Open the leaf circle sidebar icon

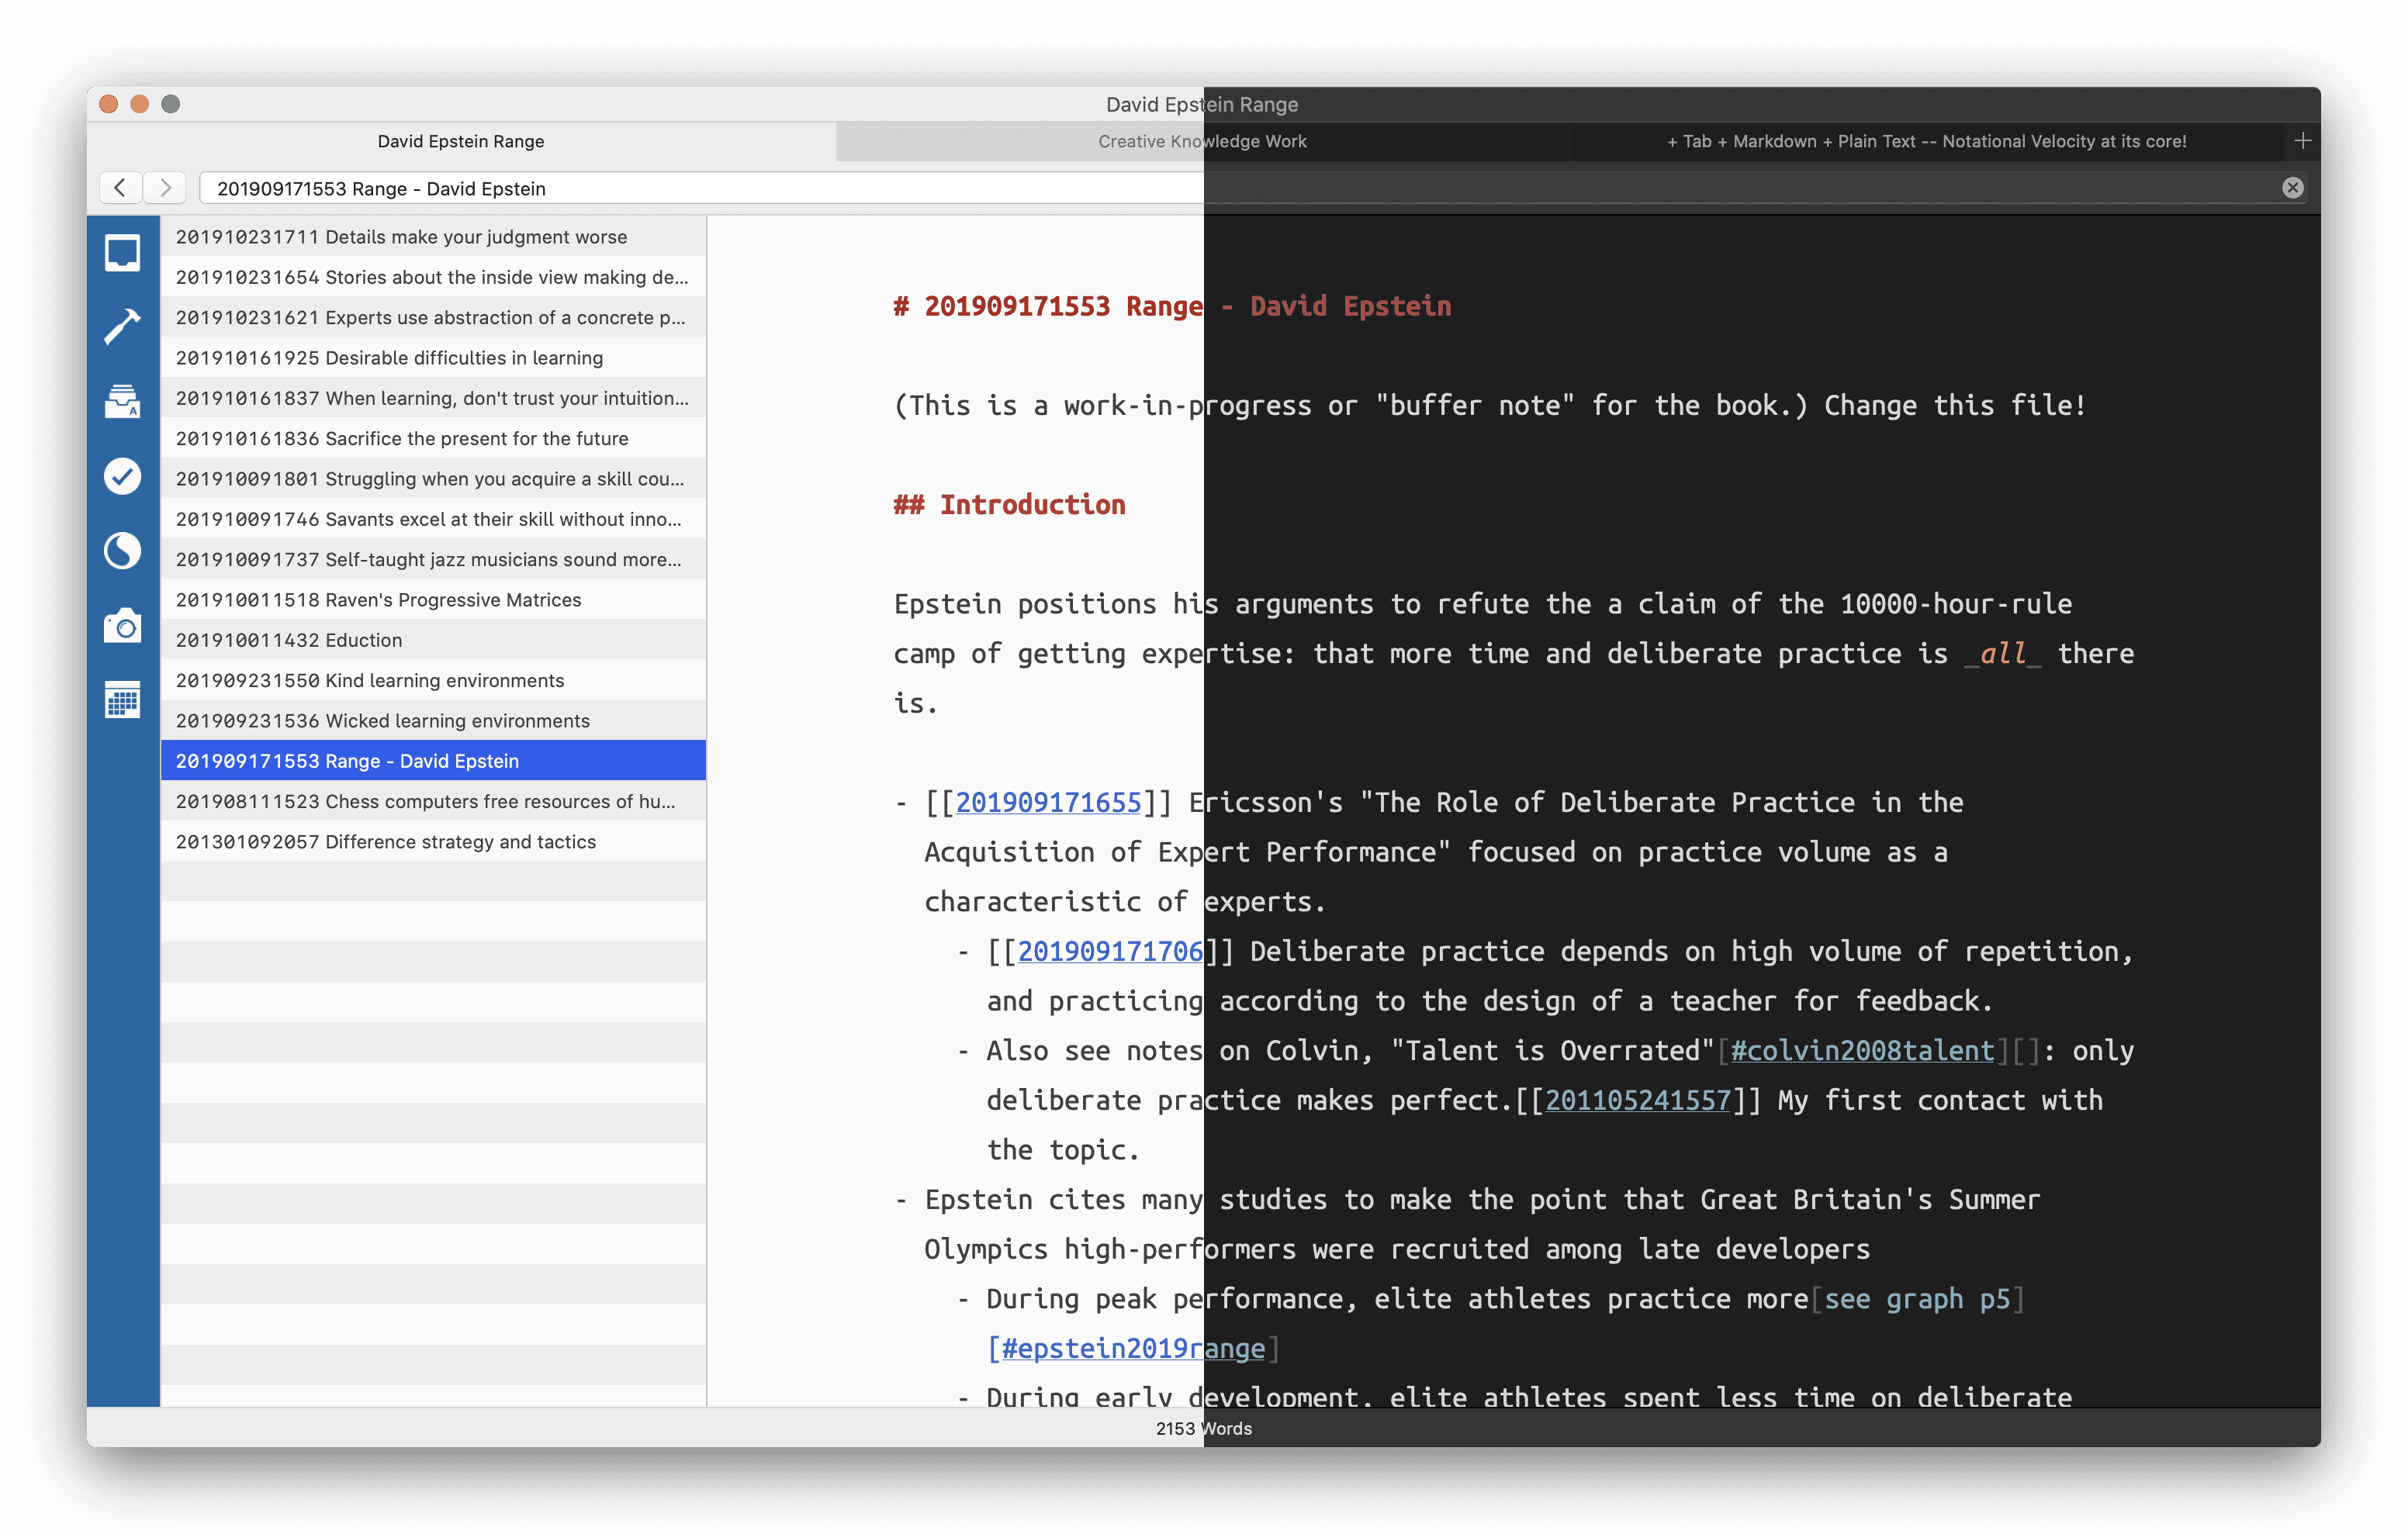pyautogui.click(x=122, y=551)
